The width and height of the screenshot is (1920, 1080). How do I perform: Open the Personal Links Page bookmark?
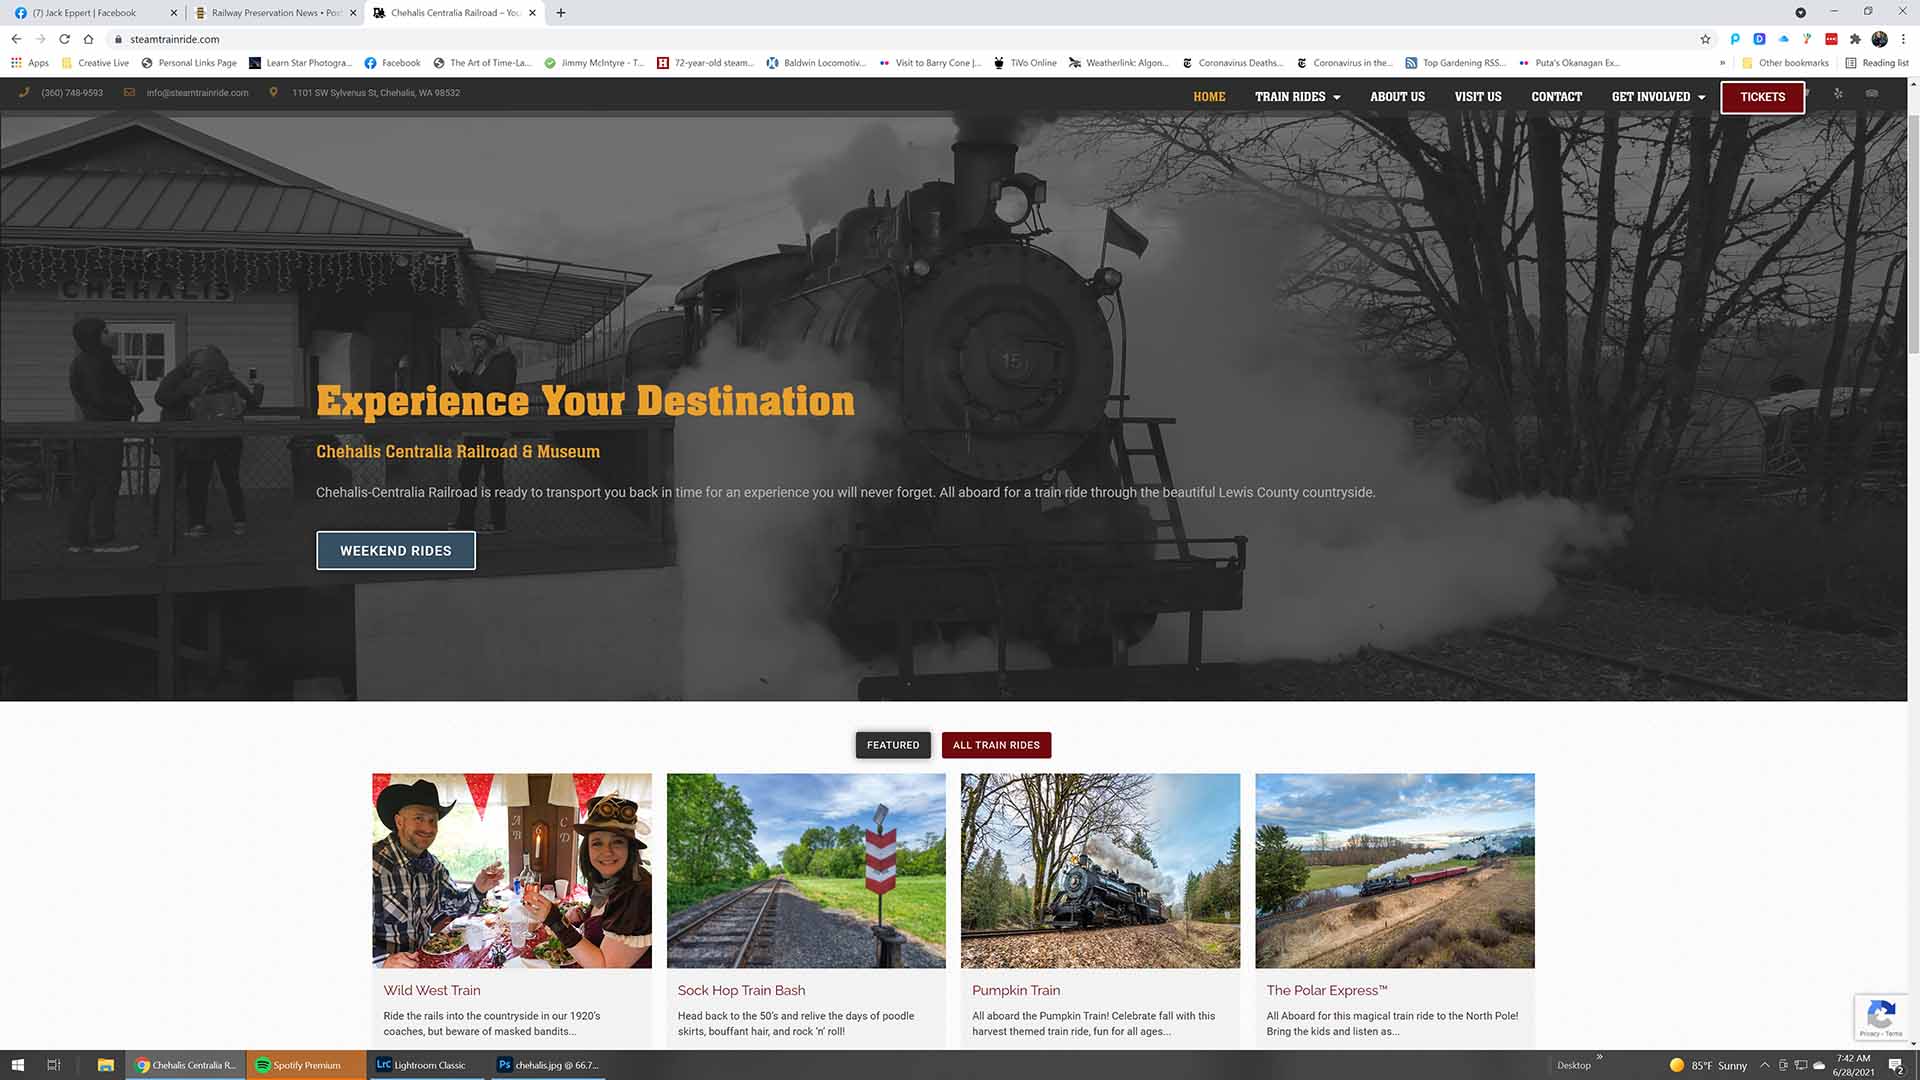189,63
